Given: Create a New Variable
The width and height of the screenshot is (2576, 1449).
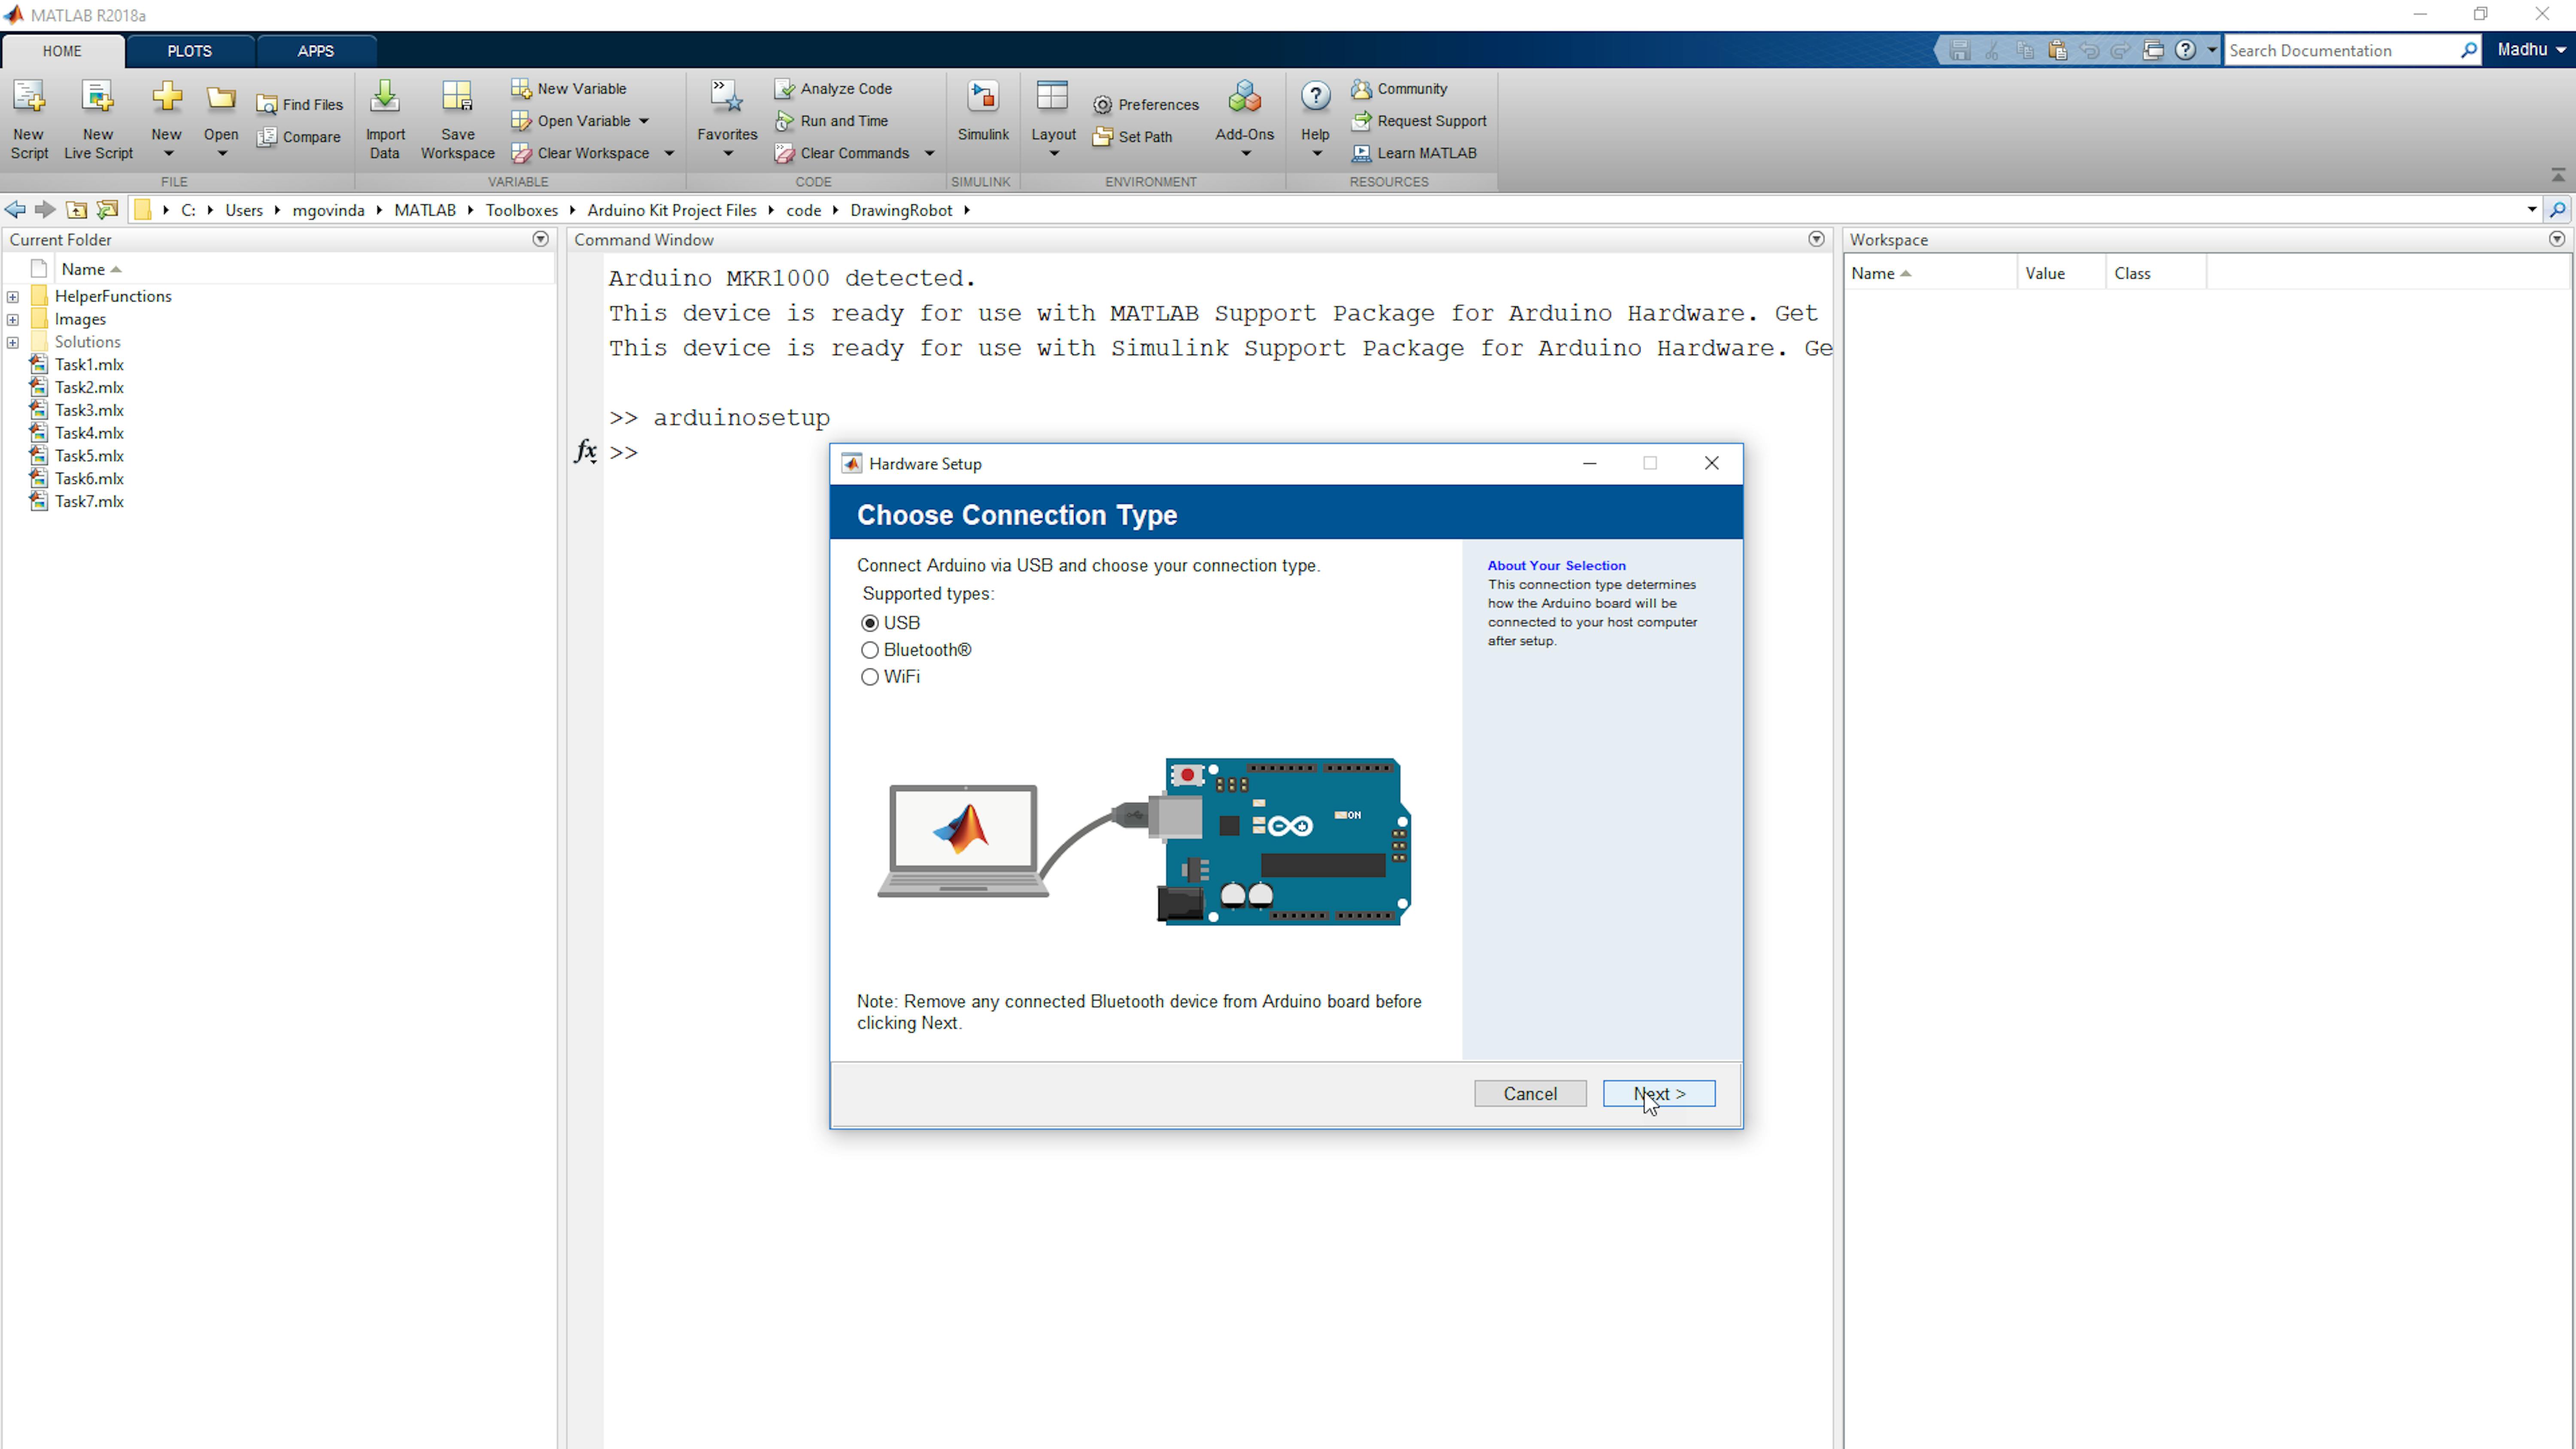Looking at the screenshot, I should [x=569, y=88].
